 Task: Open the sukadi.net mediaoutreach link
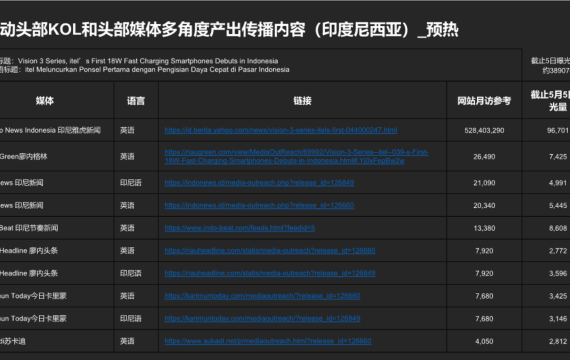268,341
